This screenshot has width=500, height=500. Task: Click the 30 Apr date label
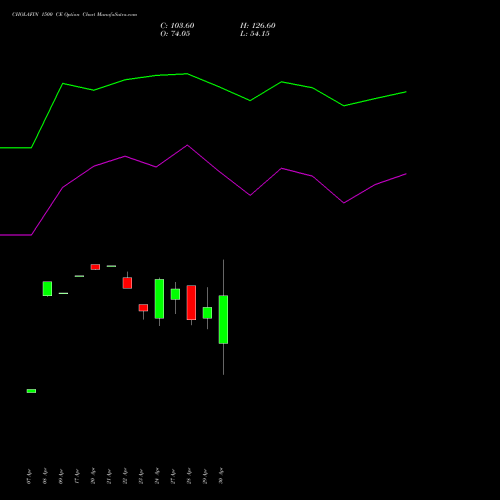pos(221,477)
